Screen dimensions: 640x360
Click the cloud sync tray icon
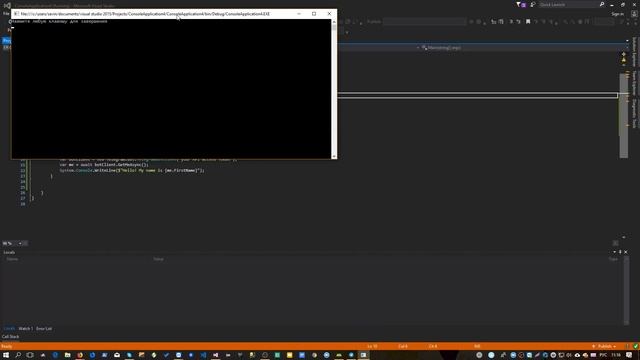click(577, 355)
